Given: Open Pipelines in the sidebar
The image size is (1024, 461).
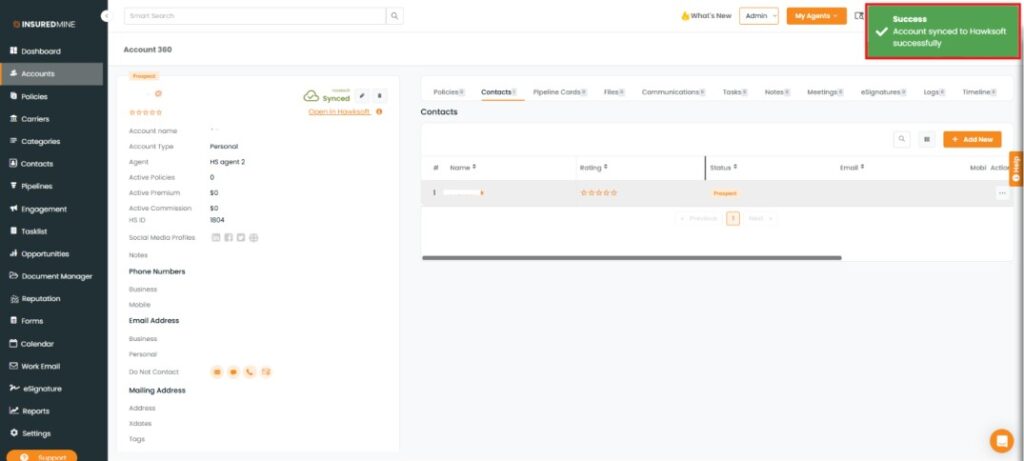Looking at the screenshot, I should (x=37, y=186).
